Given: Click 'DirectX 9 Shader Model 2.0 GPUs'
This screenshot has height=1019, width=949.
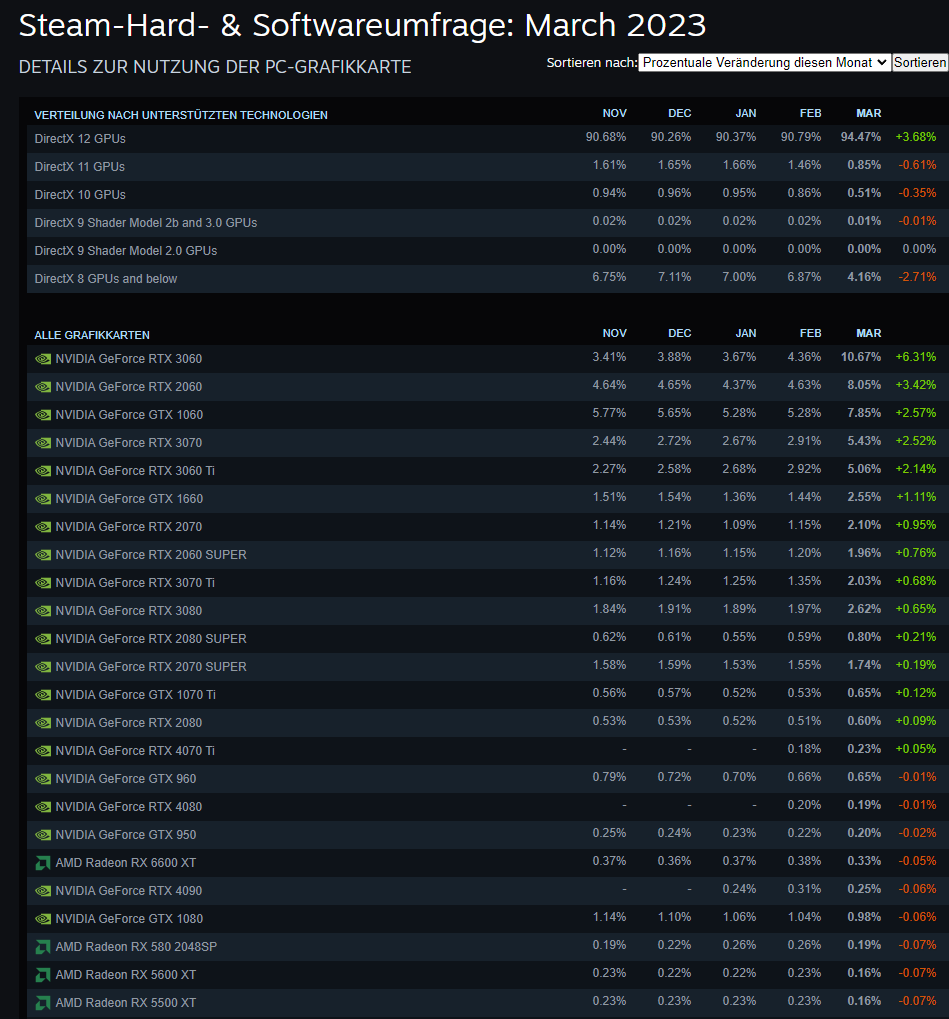Looking at the screenshot, I should (x=125, y=250).
